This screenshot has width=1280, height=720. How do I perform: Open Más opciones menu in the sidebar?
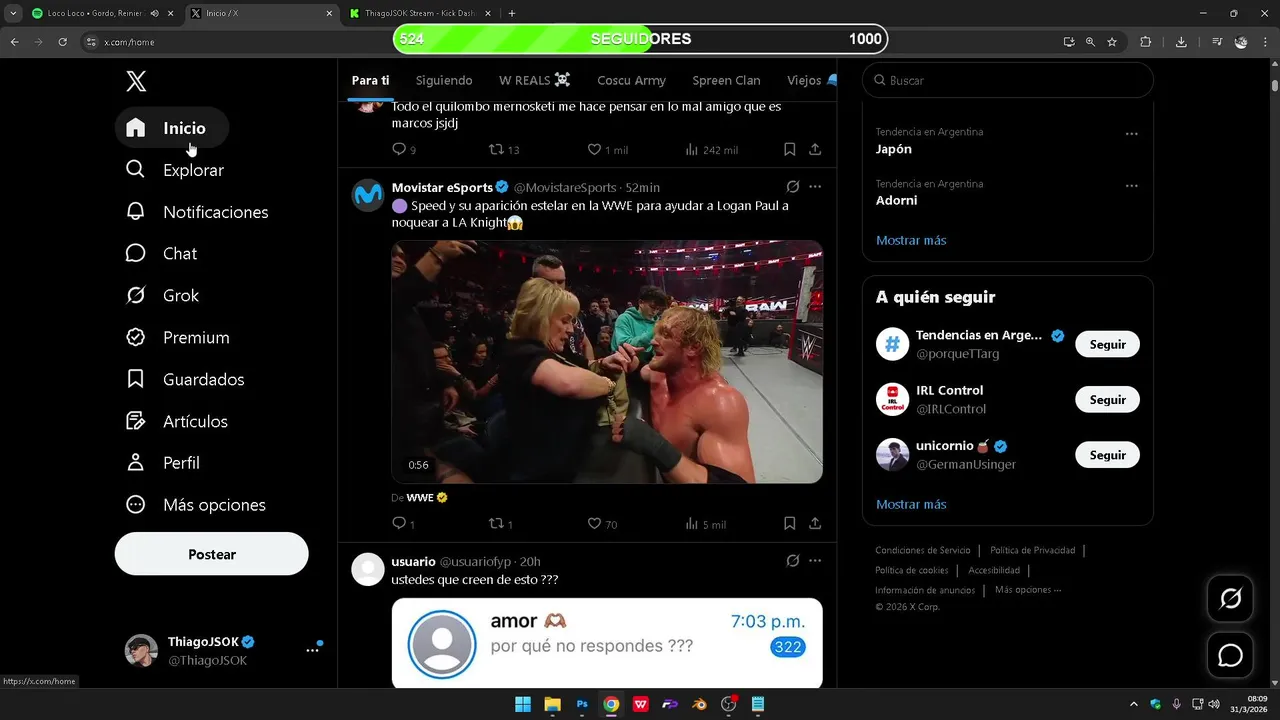[x=195, y=505]
